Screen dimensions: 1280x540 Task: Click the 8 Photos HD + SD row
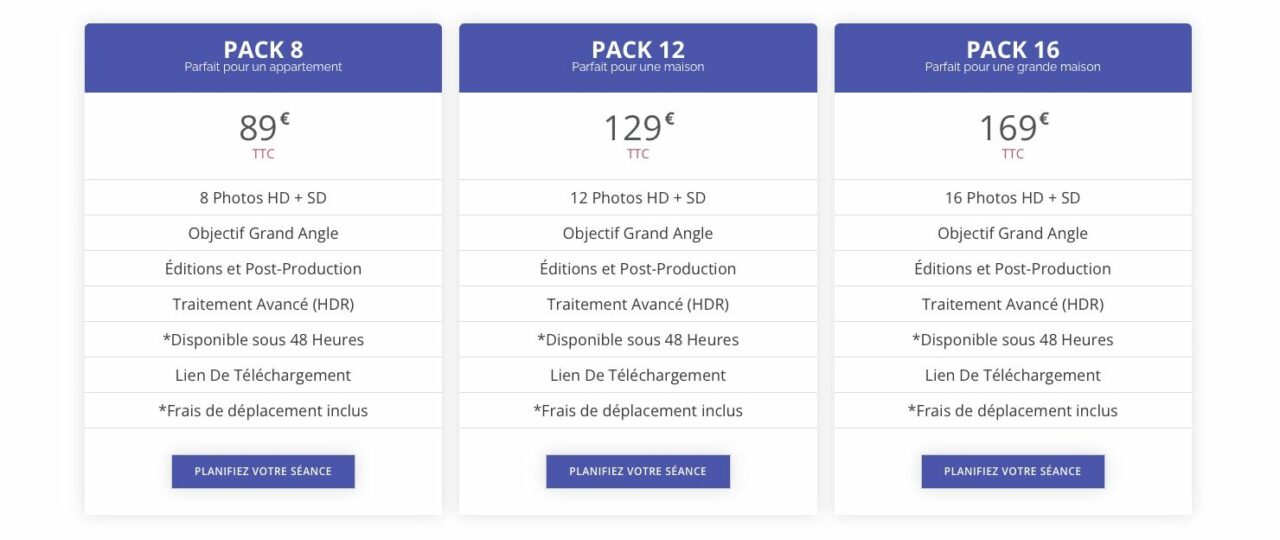263,198
